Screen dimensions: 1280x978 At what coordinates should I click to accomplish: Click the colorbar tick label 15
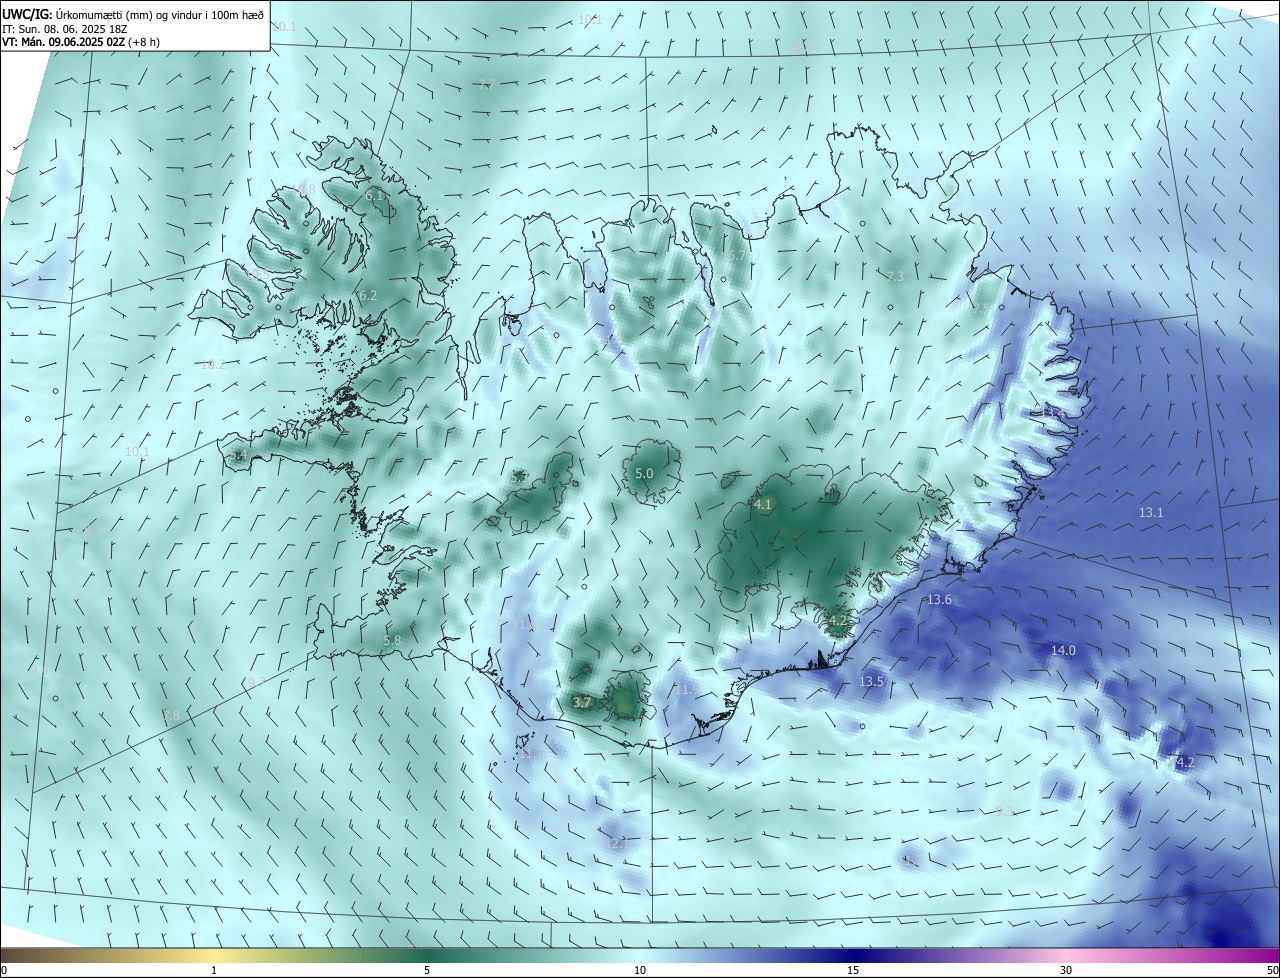(853, 970)
